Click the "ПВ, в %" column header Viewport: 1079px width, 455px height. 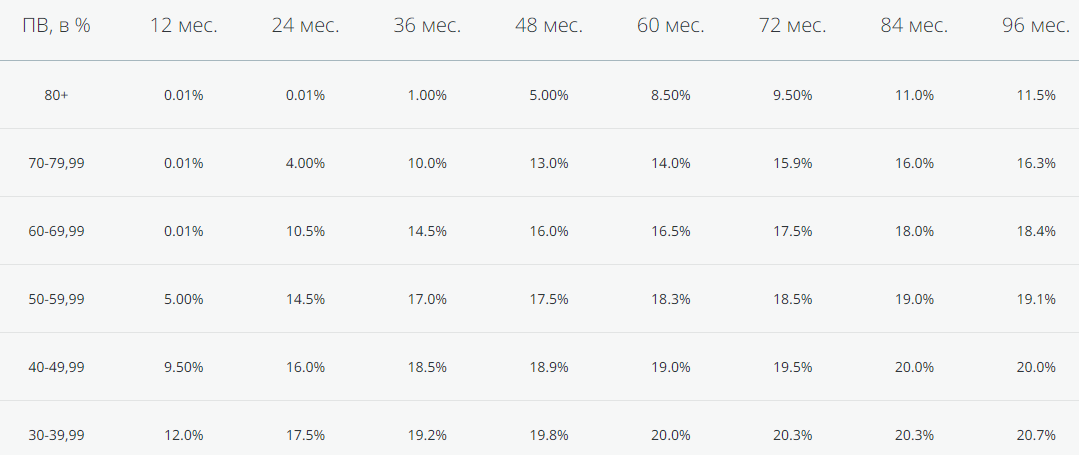(x=56, y=26)
